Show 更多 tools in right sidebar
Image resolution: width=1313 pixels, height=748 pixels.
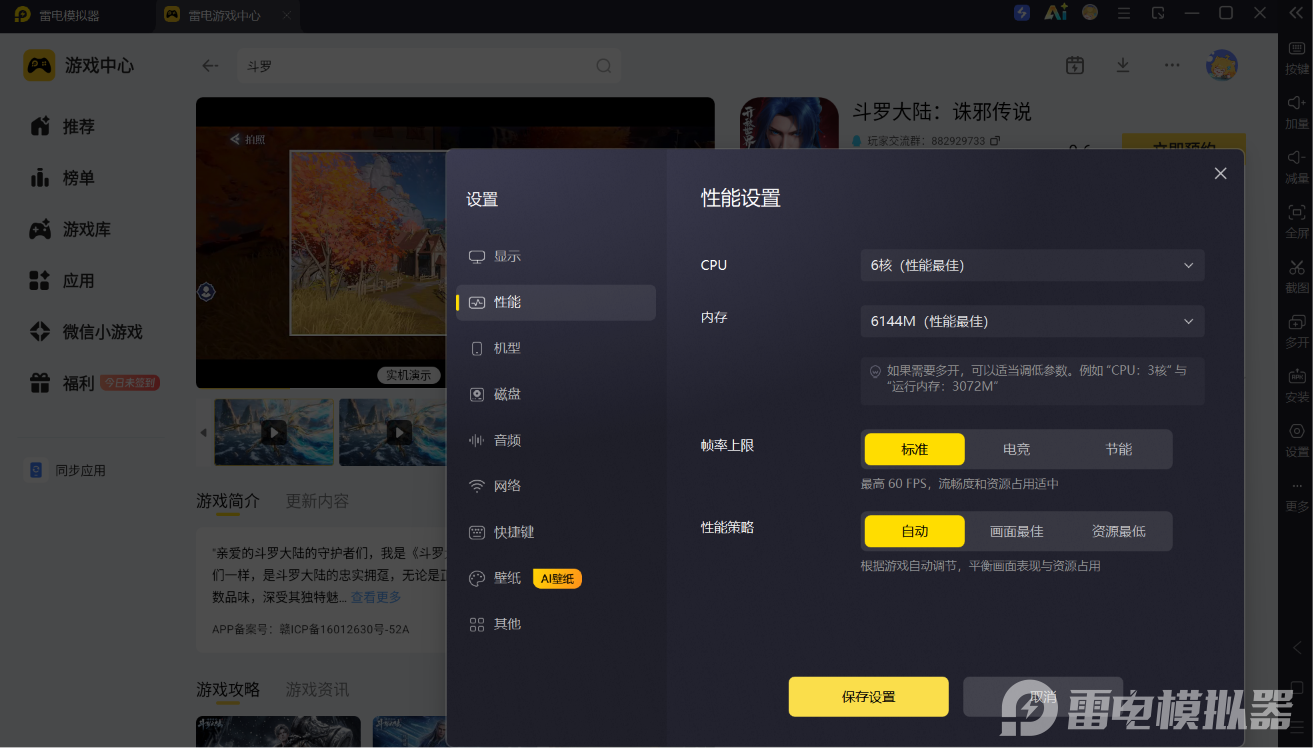[1296, 495]
